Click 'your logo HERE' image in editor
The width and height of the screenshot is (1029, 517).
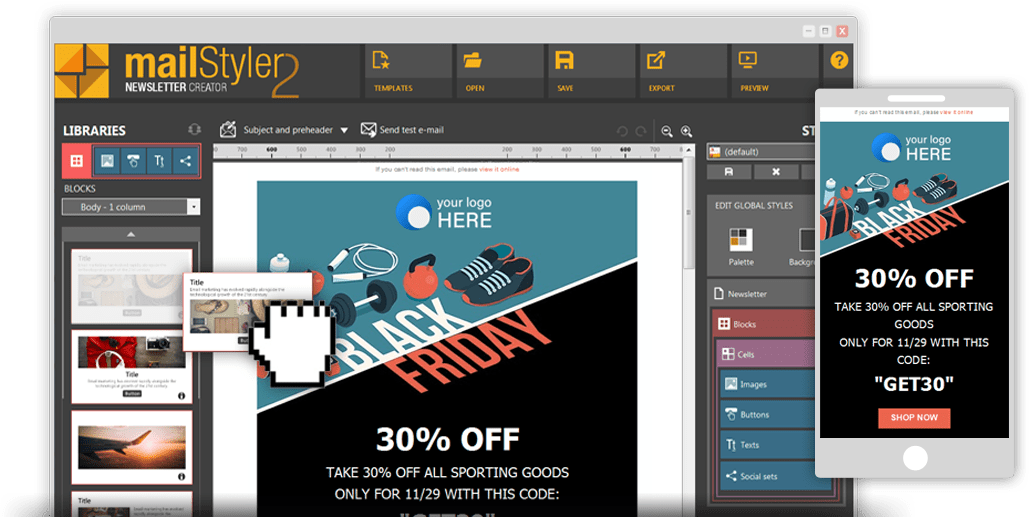(444, 212)
